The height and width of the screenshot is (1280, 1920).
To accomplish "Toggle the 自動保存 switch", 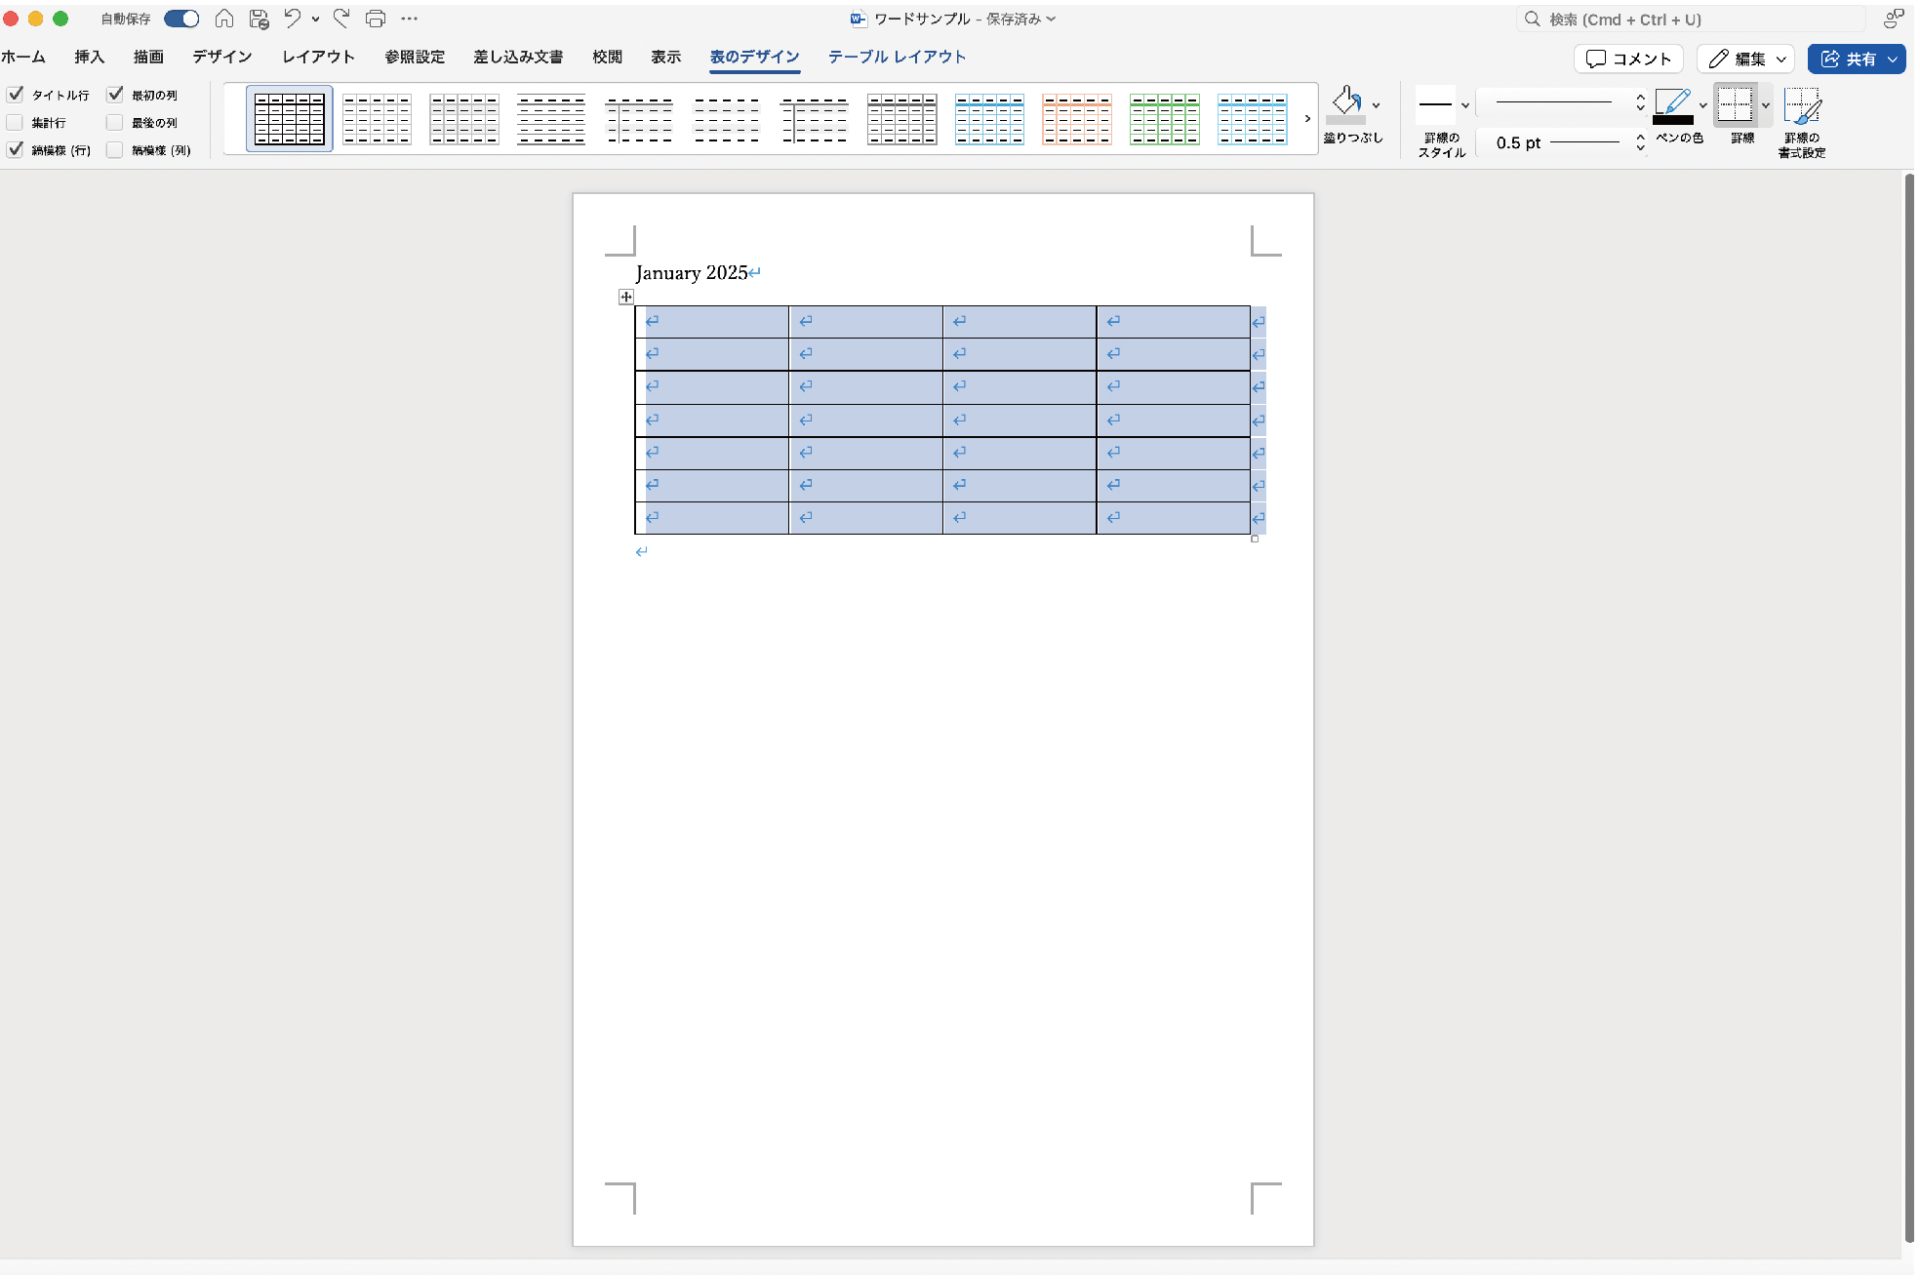I will coord(181,18).
